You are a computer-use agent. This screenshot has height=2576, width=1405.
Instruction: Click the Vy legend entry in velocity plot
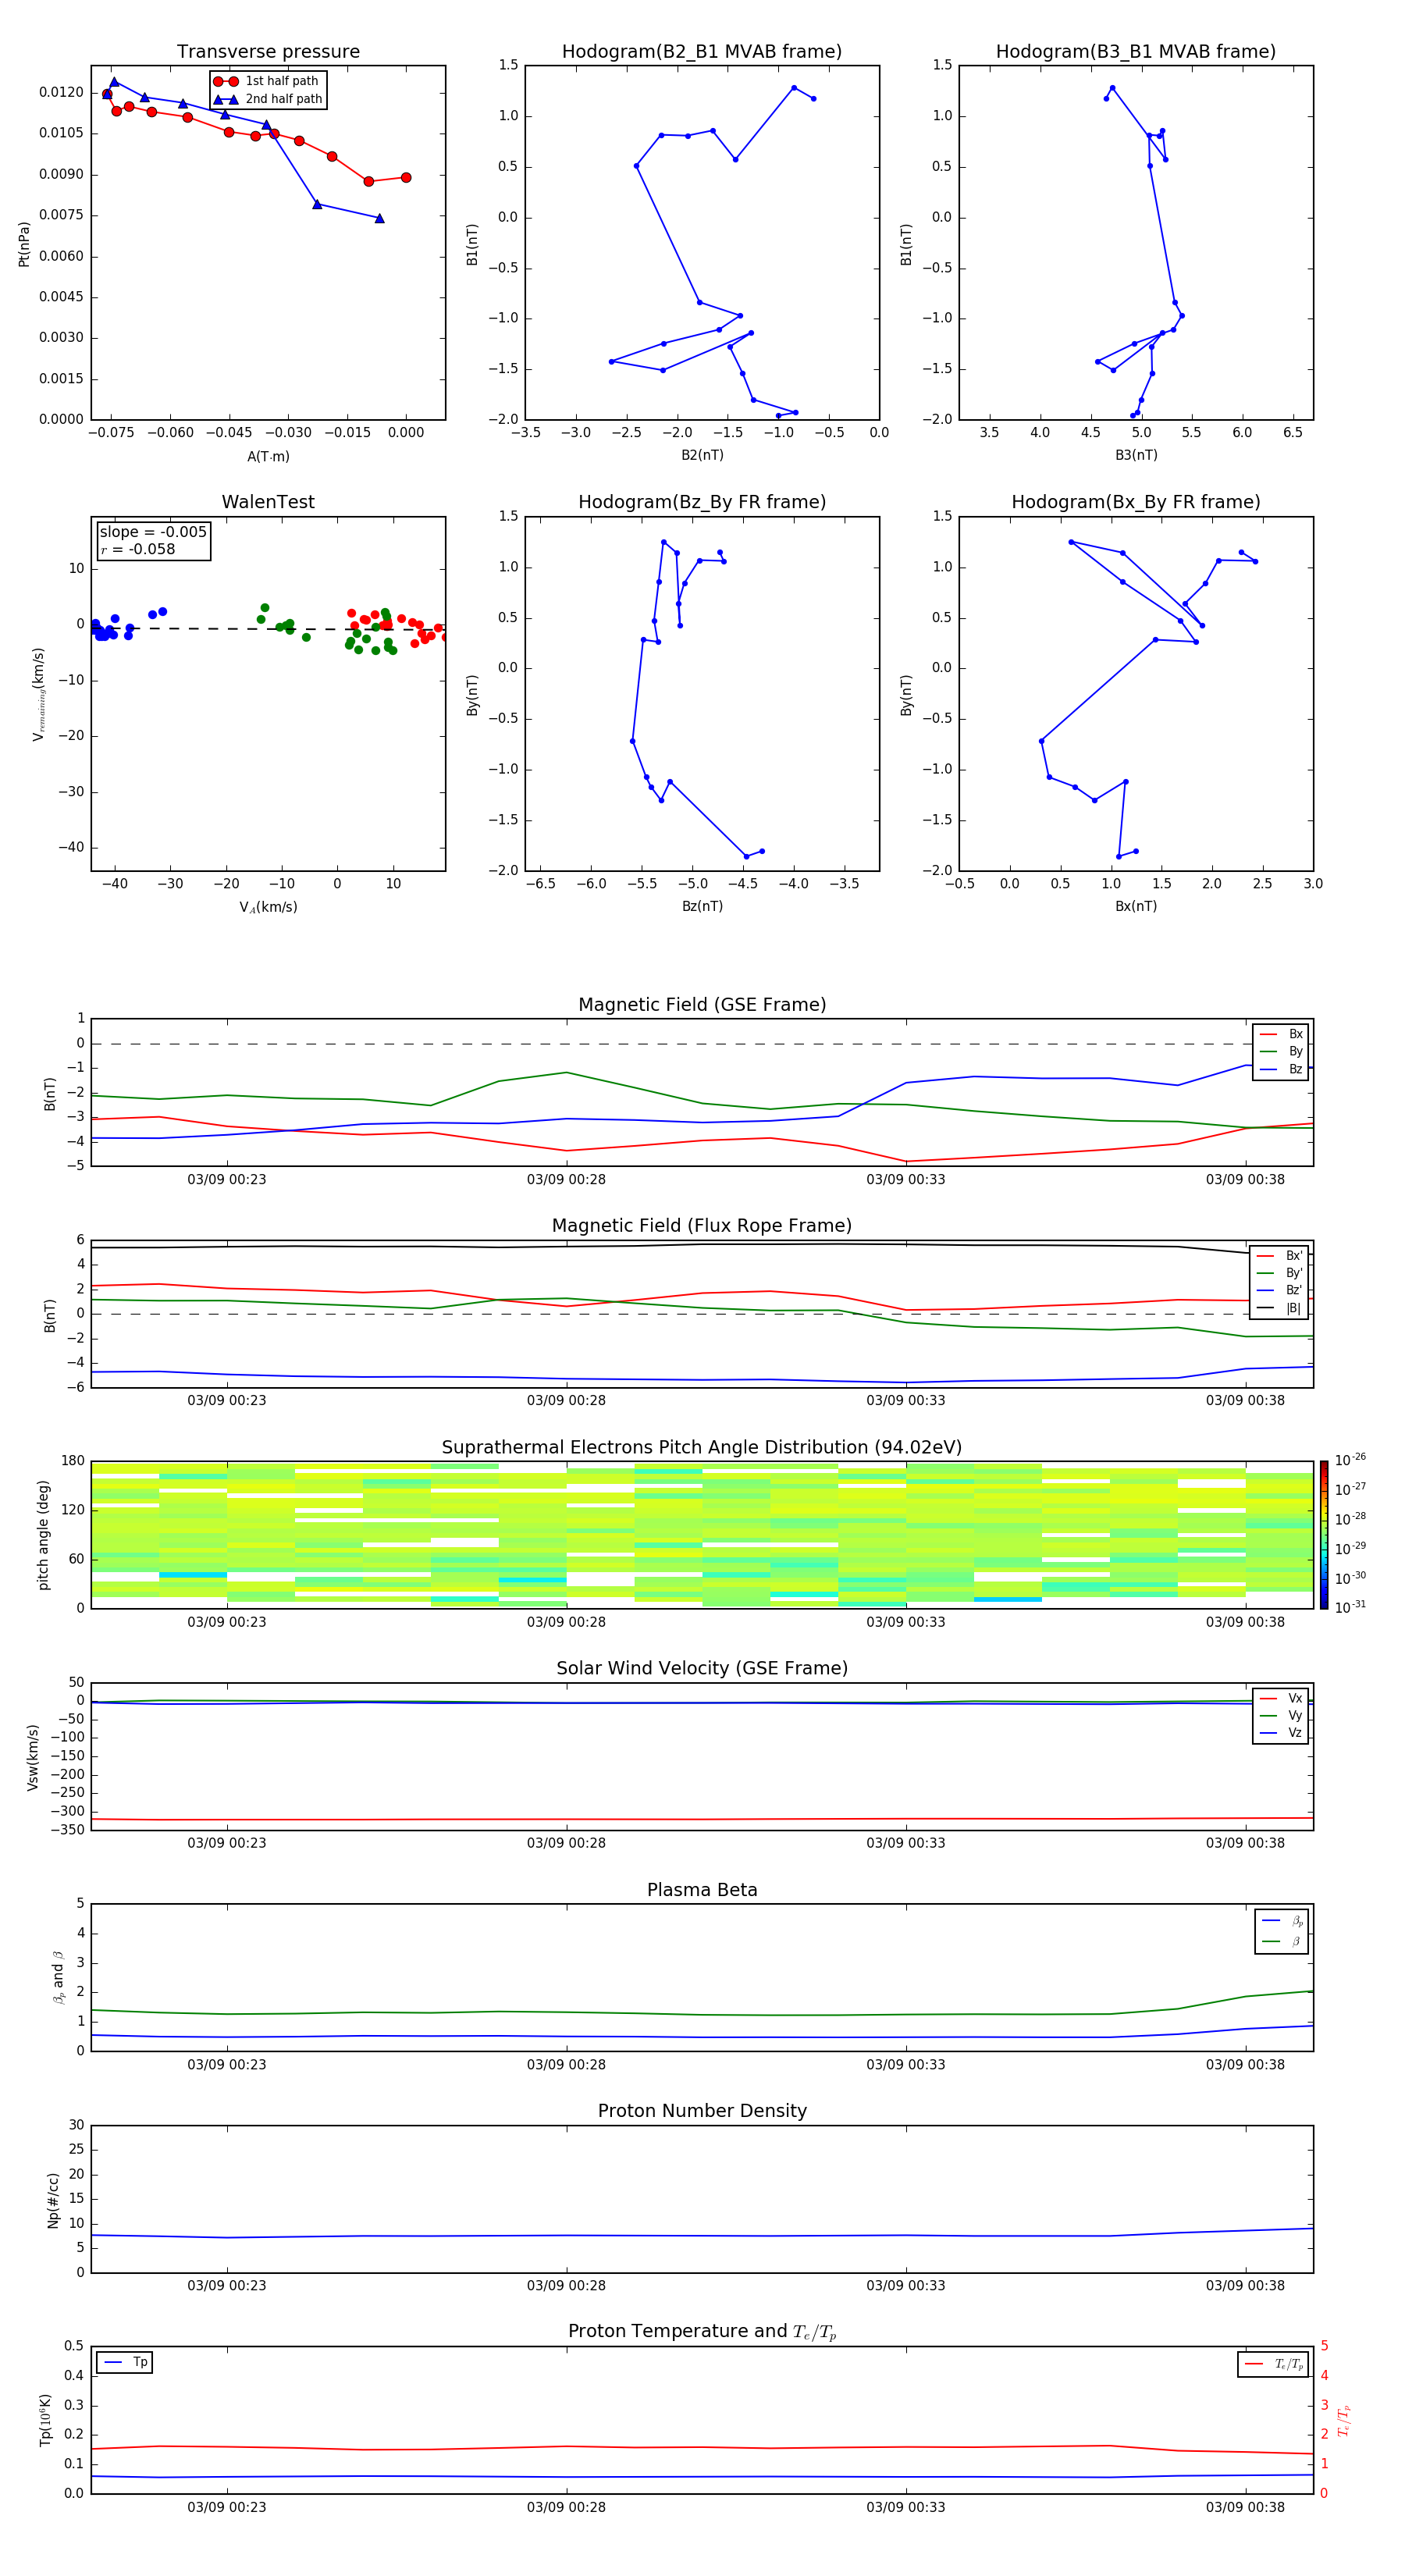coord(1281,1716)
